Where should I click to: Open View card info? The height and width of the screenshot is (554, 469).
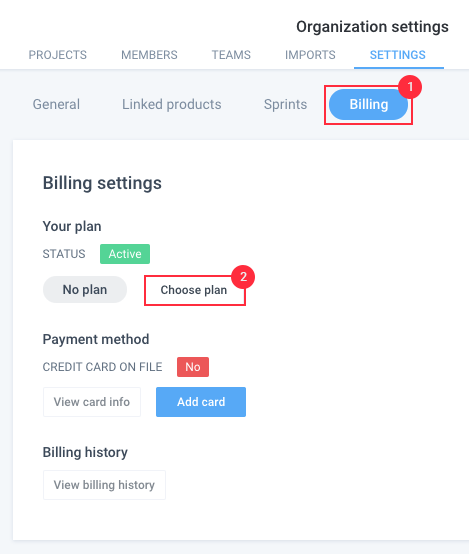pyautogui.click(x=92, y=402)
